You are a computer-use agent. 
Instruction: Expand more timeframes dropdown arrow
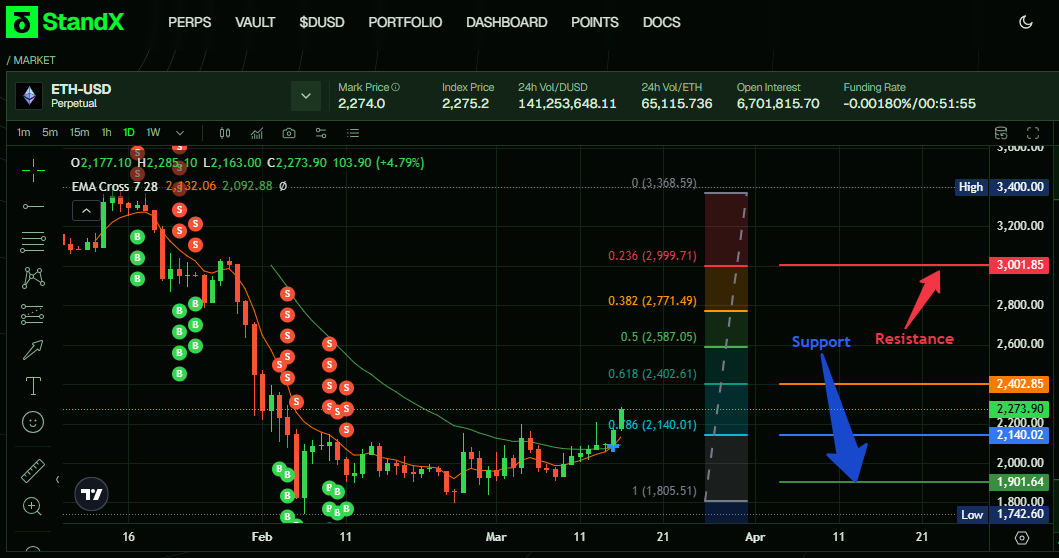(180, 133)
